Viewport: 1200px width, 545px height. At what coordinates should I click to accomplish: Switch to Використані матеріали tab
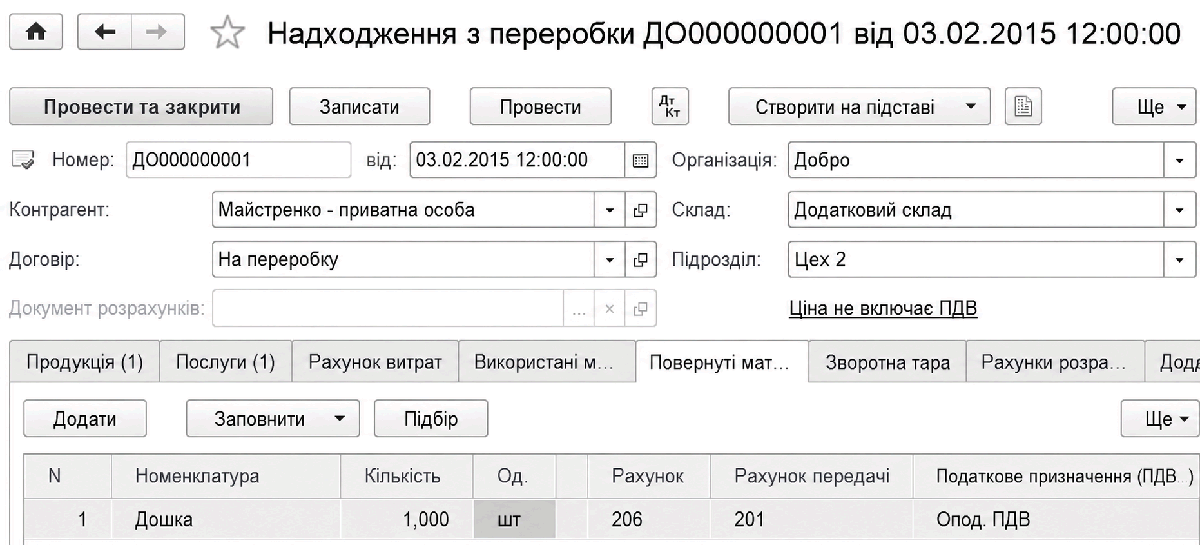point(547,363)
